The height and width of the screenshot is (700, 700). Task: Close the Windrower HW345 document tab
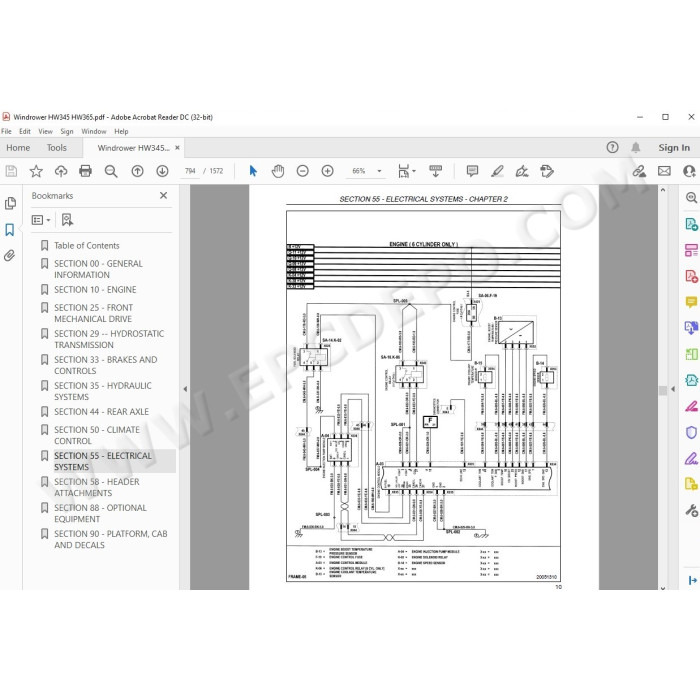[177, 147]
